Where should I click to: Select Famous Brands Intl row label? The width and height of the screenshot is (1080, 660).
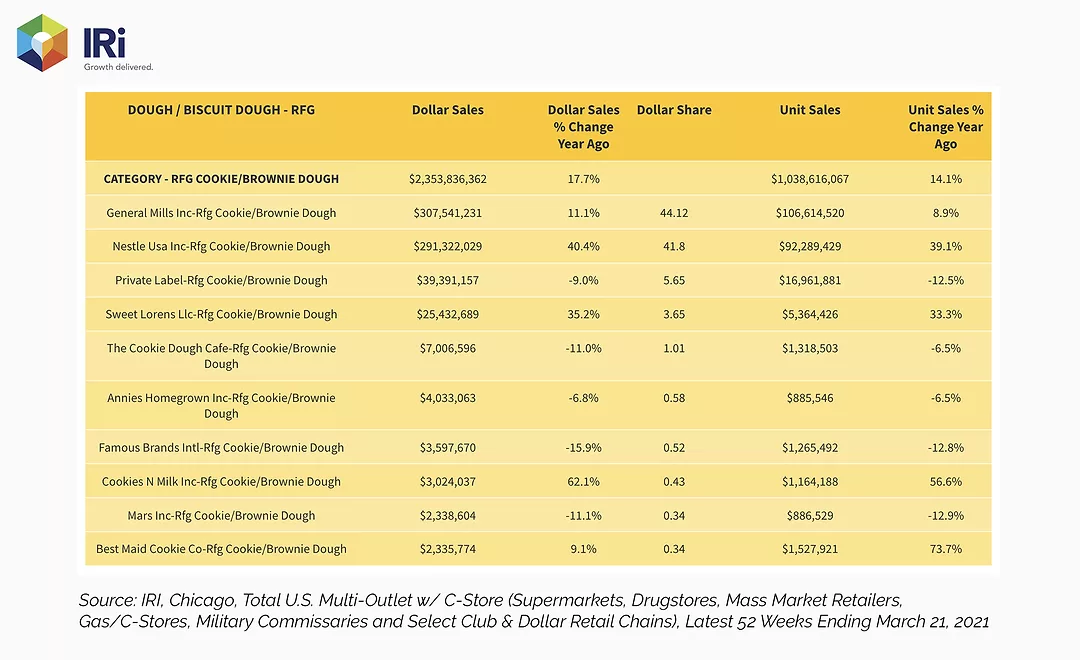tap(221, 447)
